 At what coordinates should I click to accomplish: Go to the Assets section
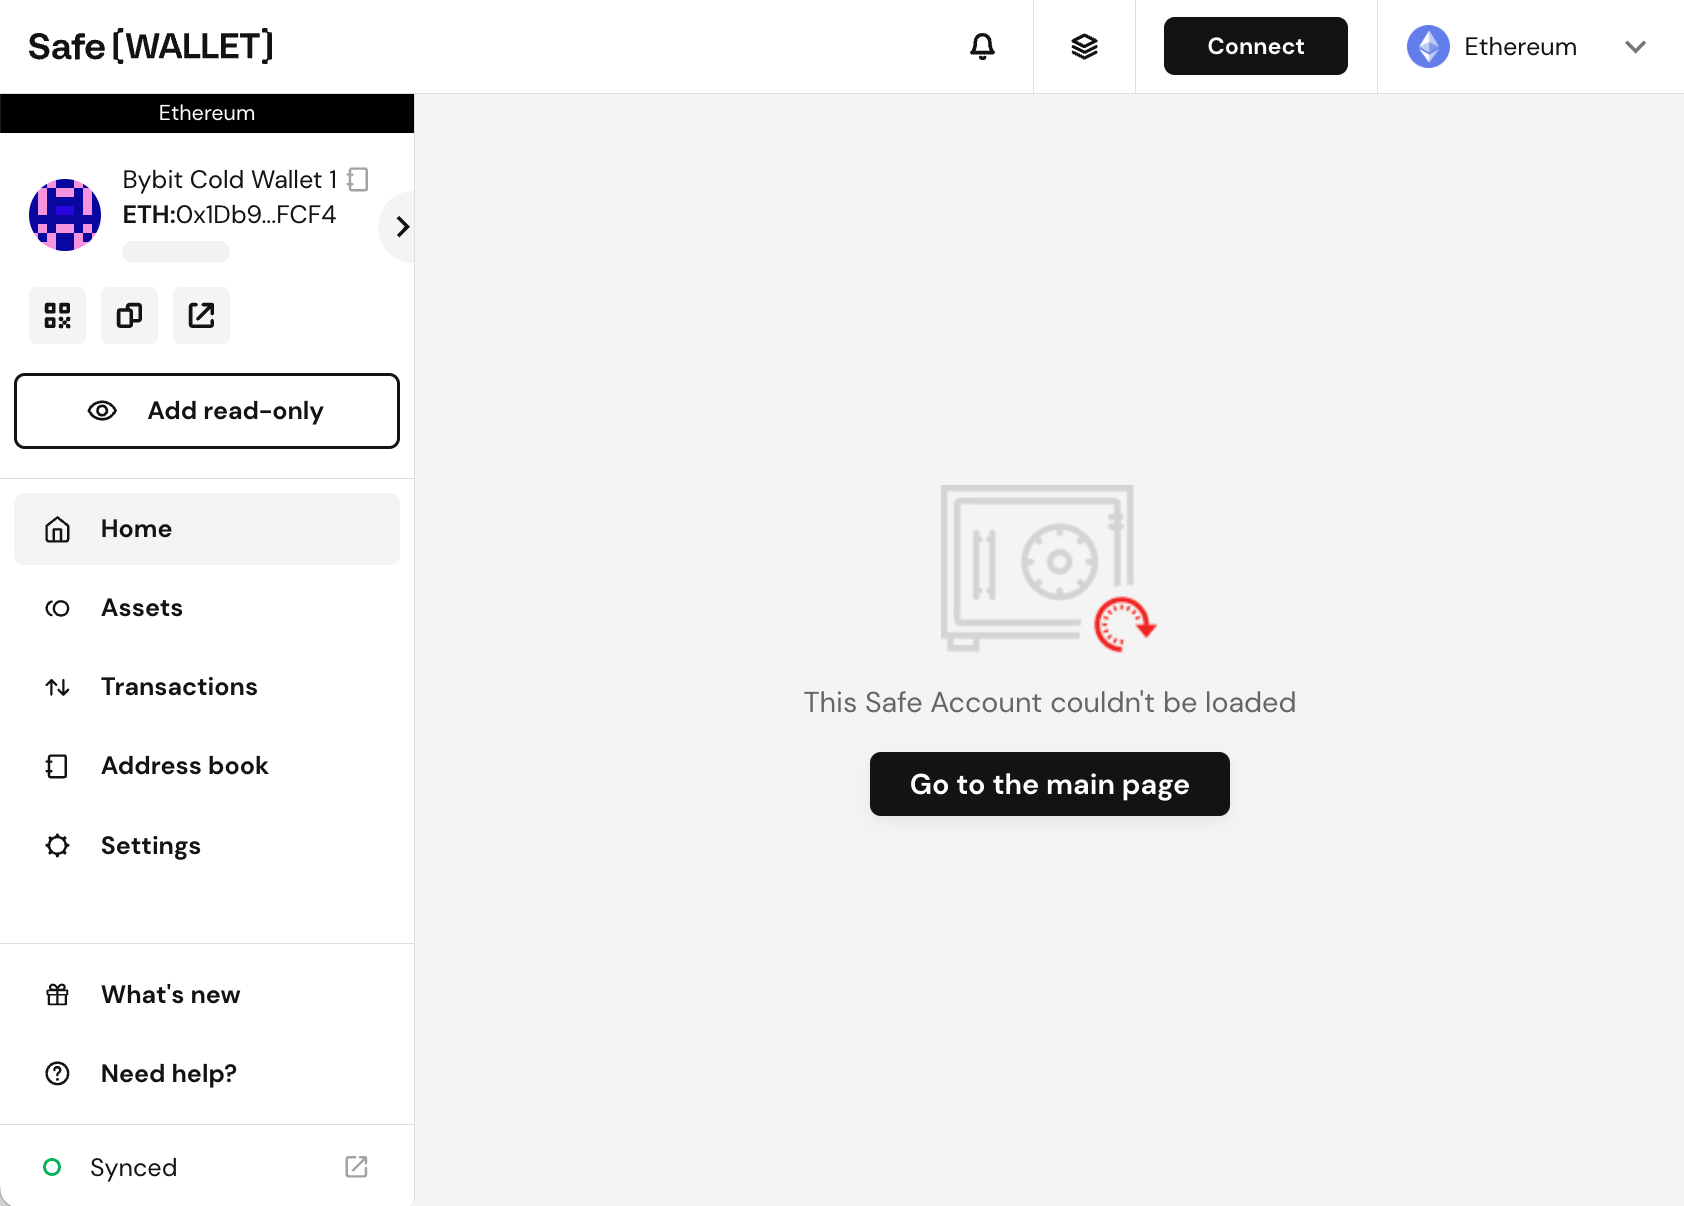pos(207,608)
